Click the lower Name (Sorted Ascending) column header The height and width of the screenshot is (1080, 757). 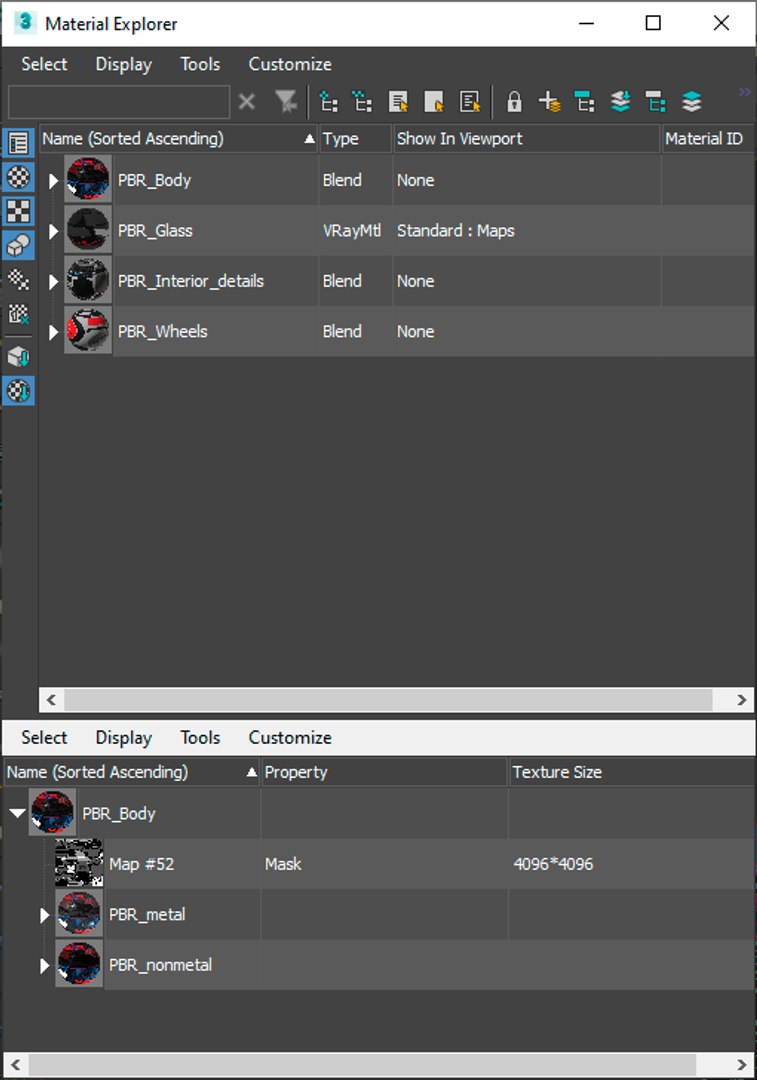pyautogui.click(x=132, y=773)
